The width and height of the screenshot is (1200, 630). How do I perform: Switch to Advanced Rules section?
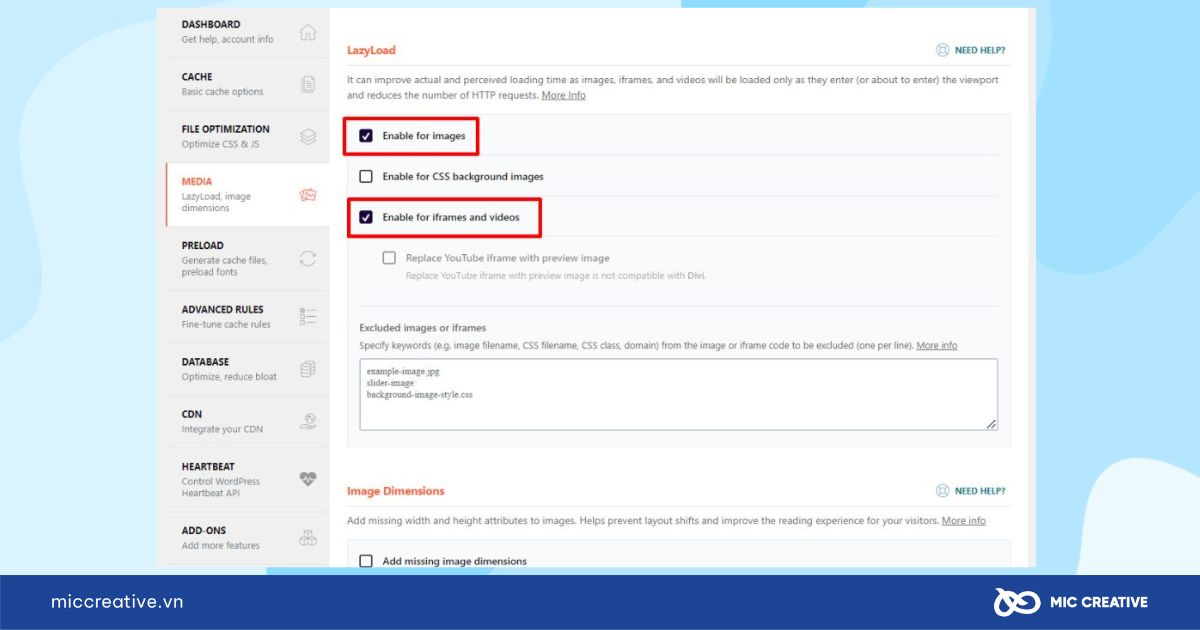tap(247, 317)
